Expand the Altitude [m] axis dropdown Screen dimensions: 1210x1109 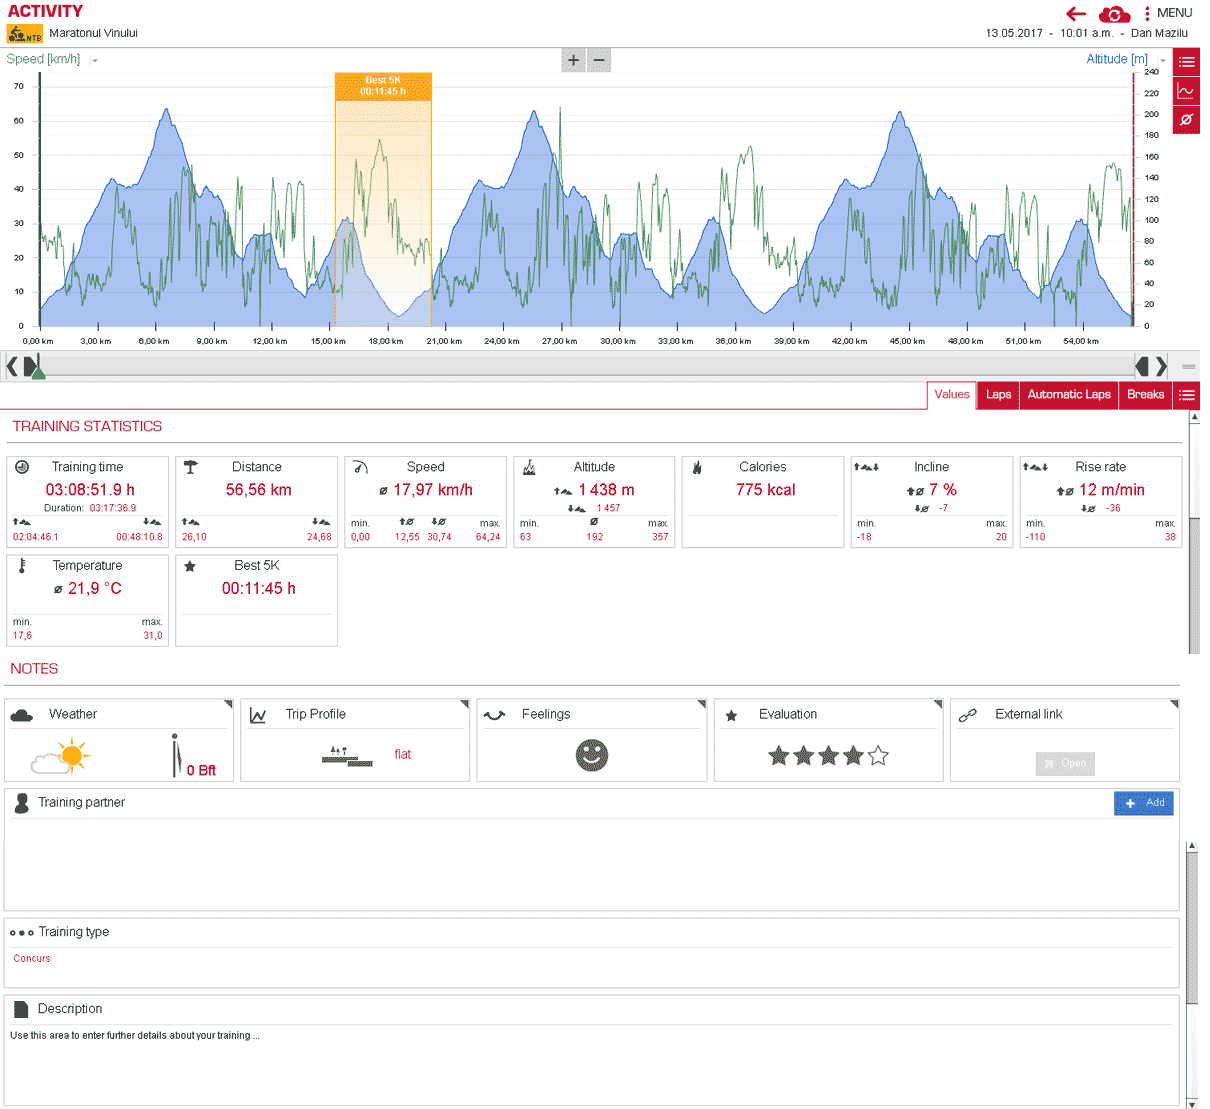click(x=1162, y=61)
